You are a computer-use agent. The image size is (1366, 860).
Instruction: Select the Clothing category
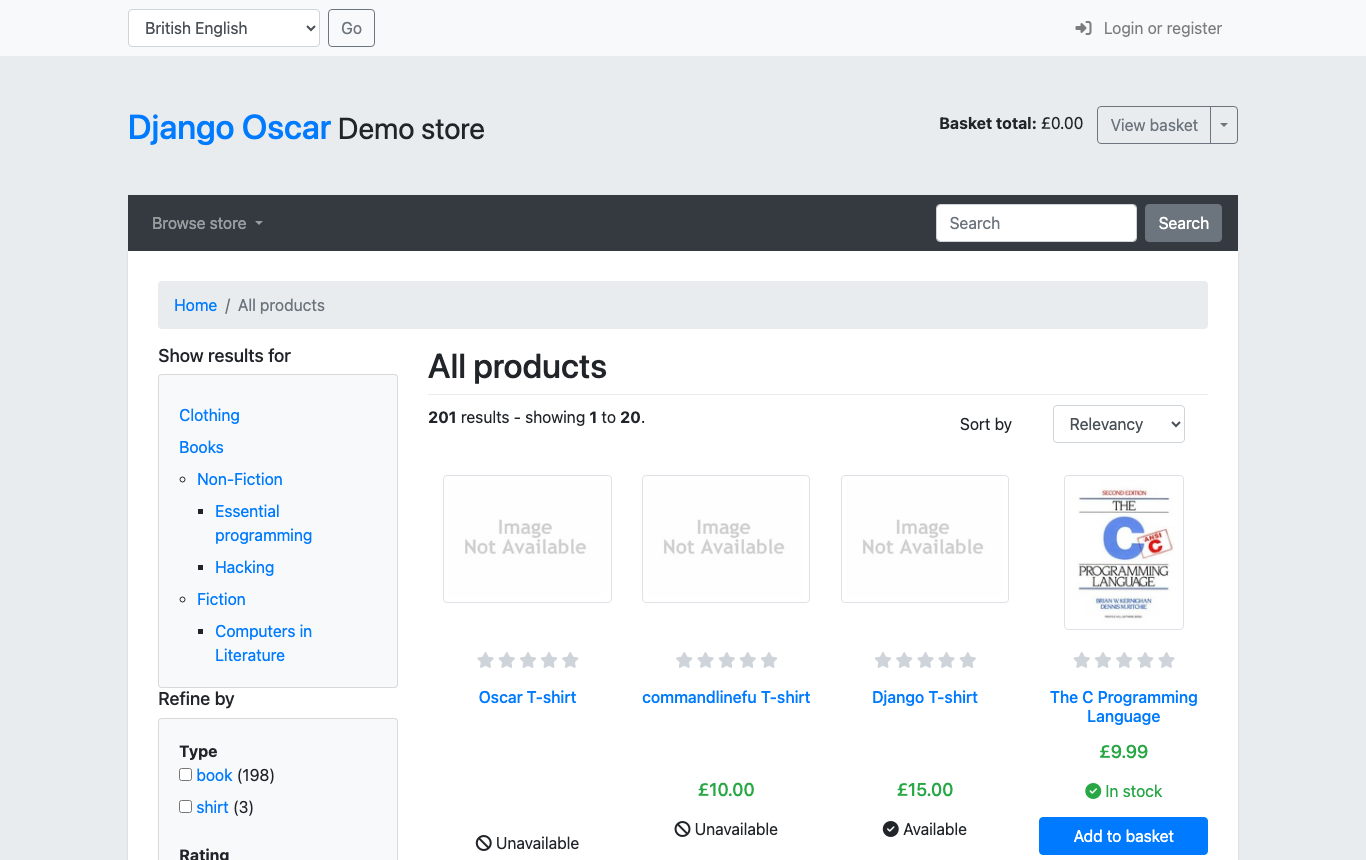coord(209,415)
